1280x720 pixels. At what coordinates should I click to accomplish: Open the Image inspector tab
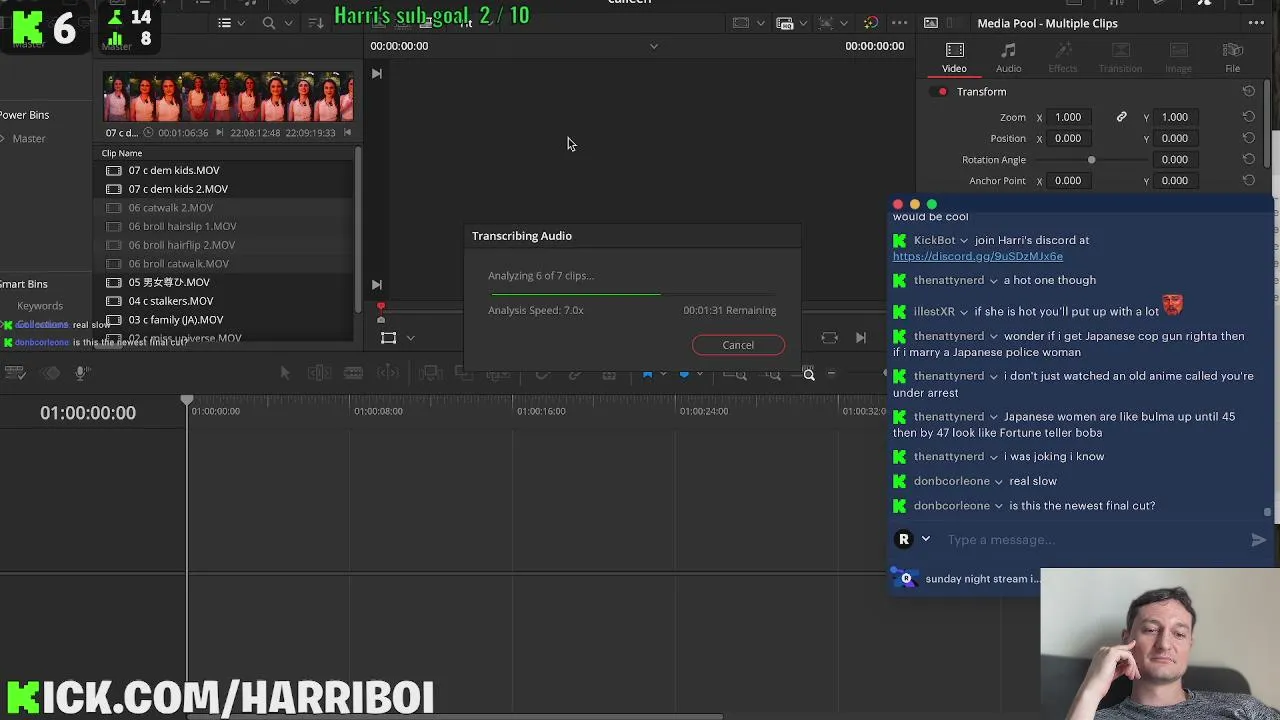point(1178,58)
